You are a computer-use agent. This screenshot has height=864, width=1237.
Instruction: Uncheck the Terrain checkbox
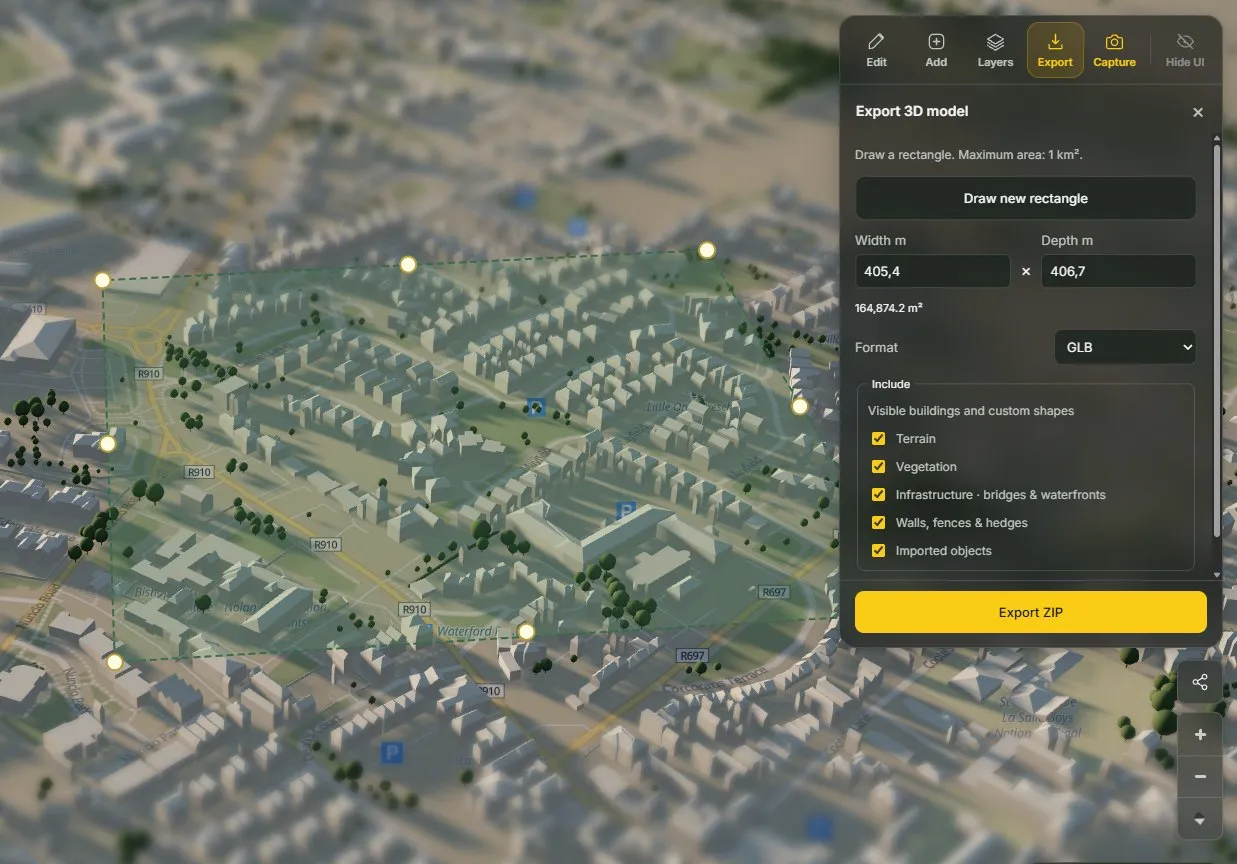(x=879, y=438)
